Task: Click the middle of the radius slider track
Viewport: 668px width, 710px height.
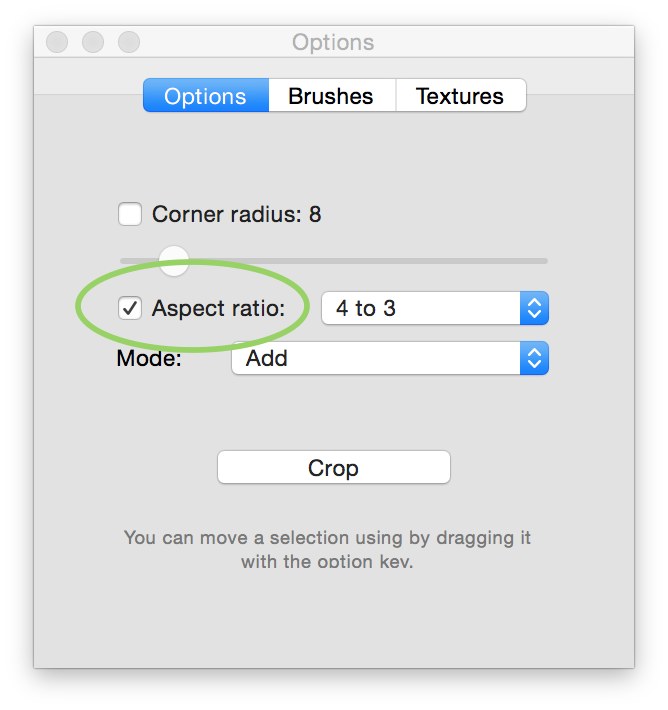Action: pos(334,261)
